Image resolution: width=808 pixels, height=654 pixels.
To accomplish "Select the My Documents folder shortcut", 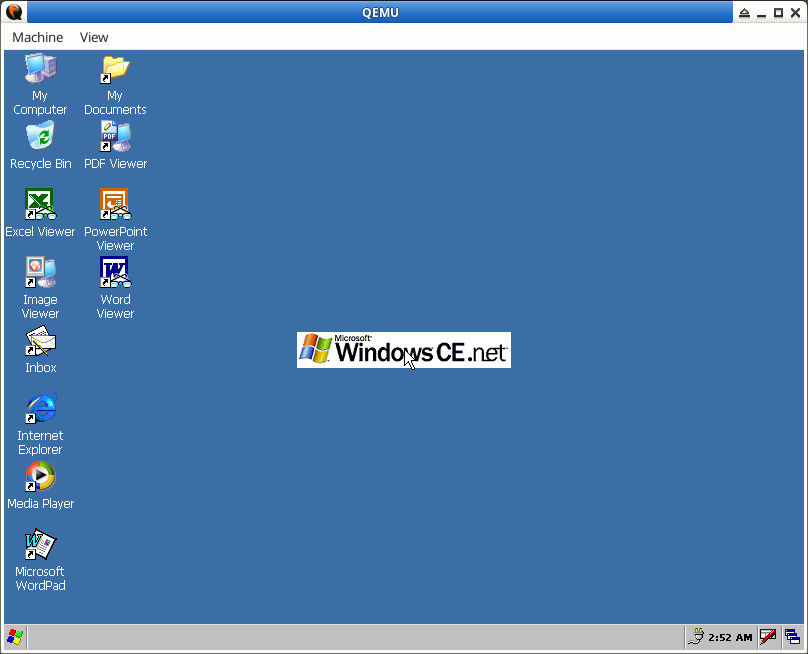I will pos(115,85).
